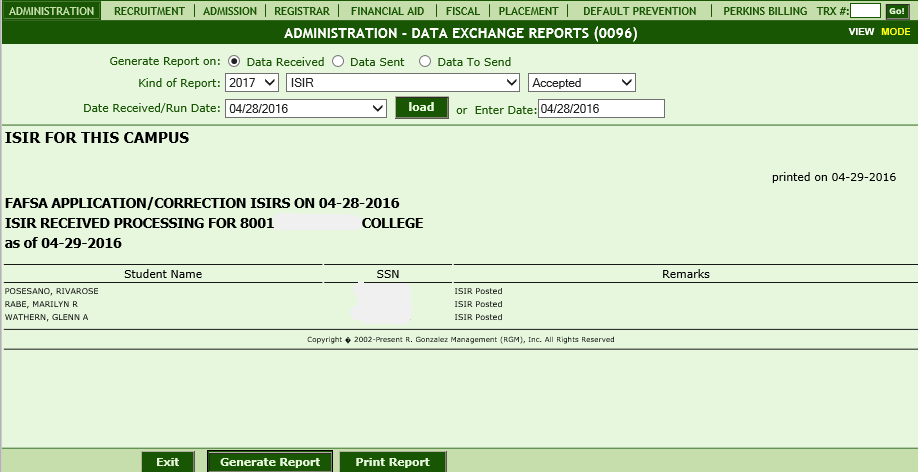Click the TRX # input box
The image size is (918, 472).
coord(865,11)
